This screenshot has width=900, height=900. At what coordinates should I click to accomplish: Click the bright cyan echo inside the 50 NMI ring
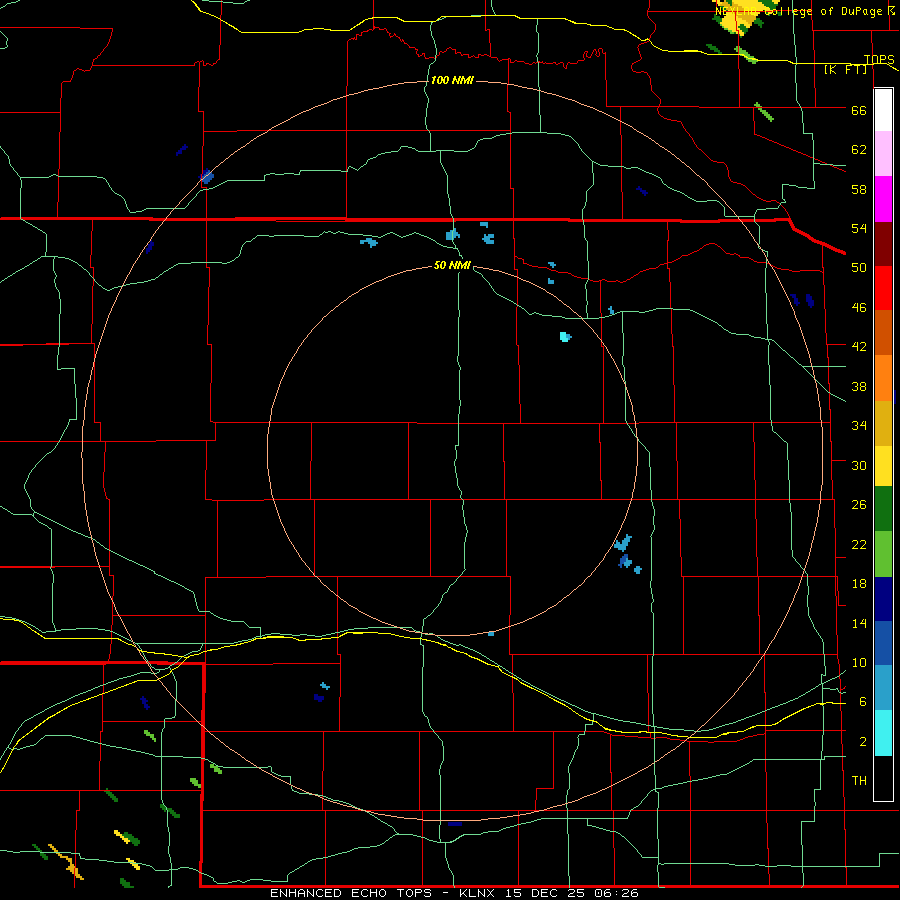click(565, 336)
